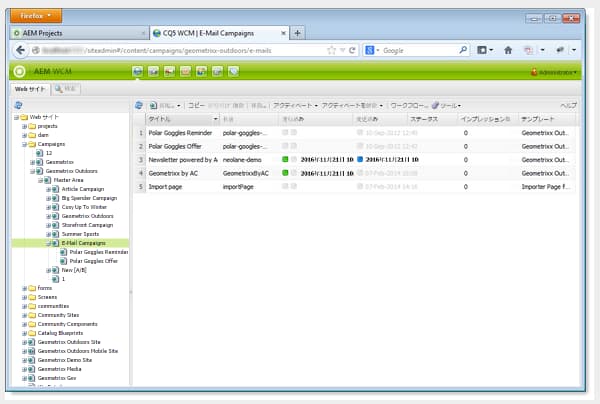This screenshot has height=404, width=600.
Task: Open the Digital Assets console icon
Action: (x=153, y=71)
